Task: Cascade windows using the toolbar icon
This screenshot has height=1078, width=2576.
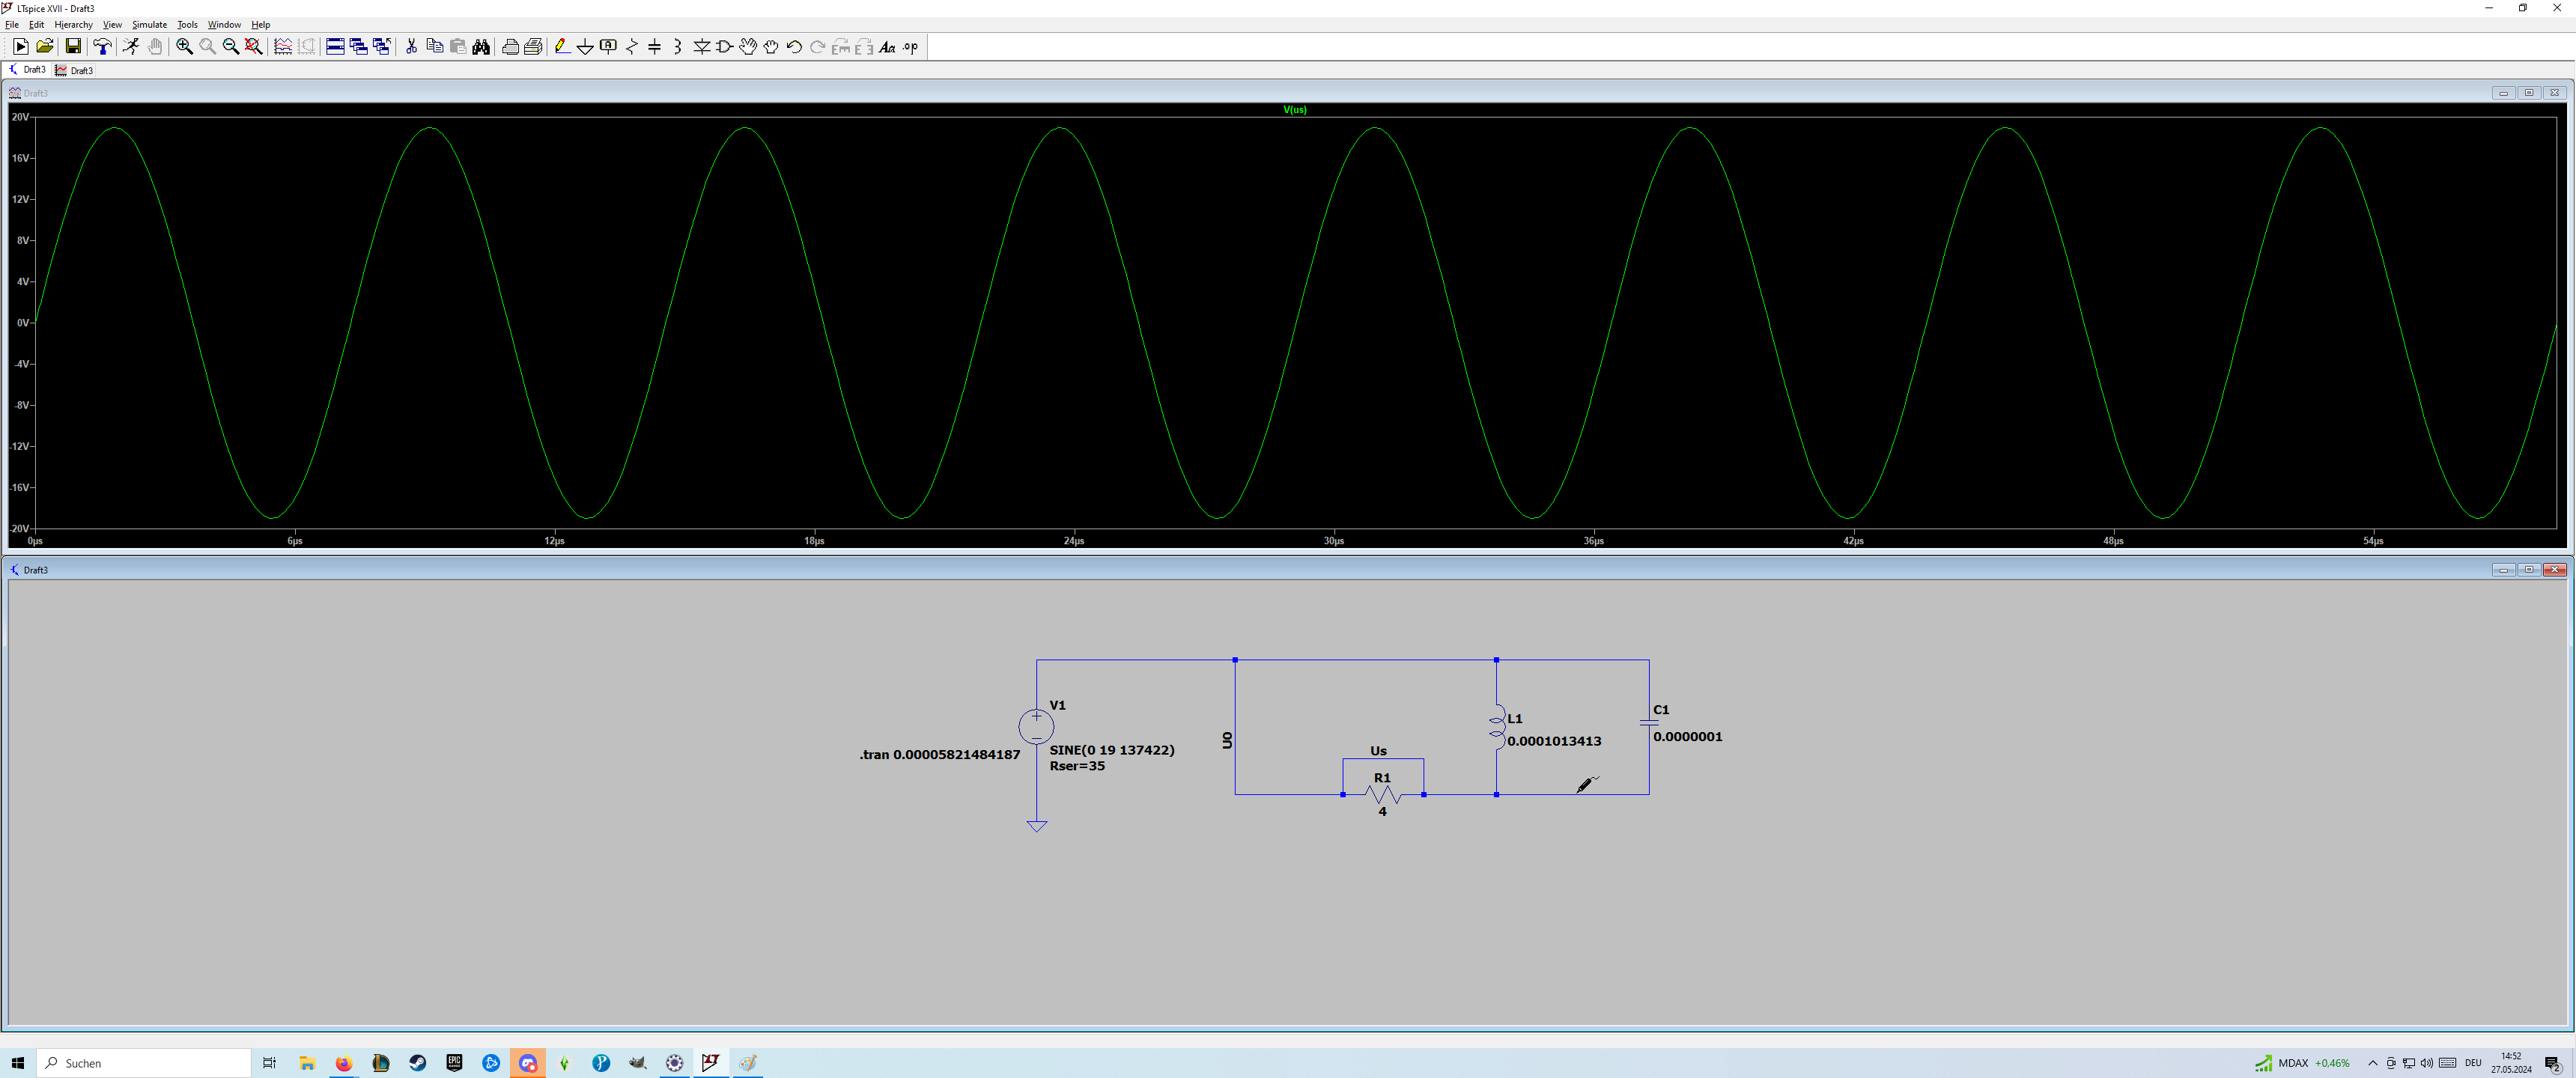Action: (358, 47)
